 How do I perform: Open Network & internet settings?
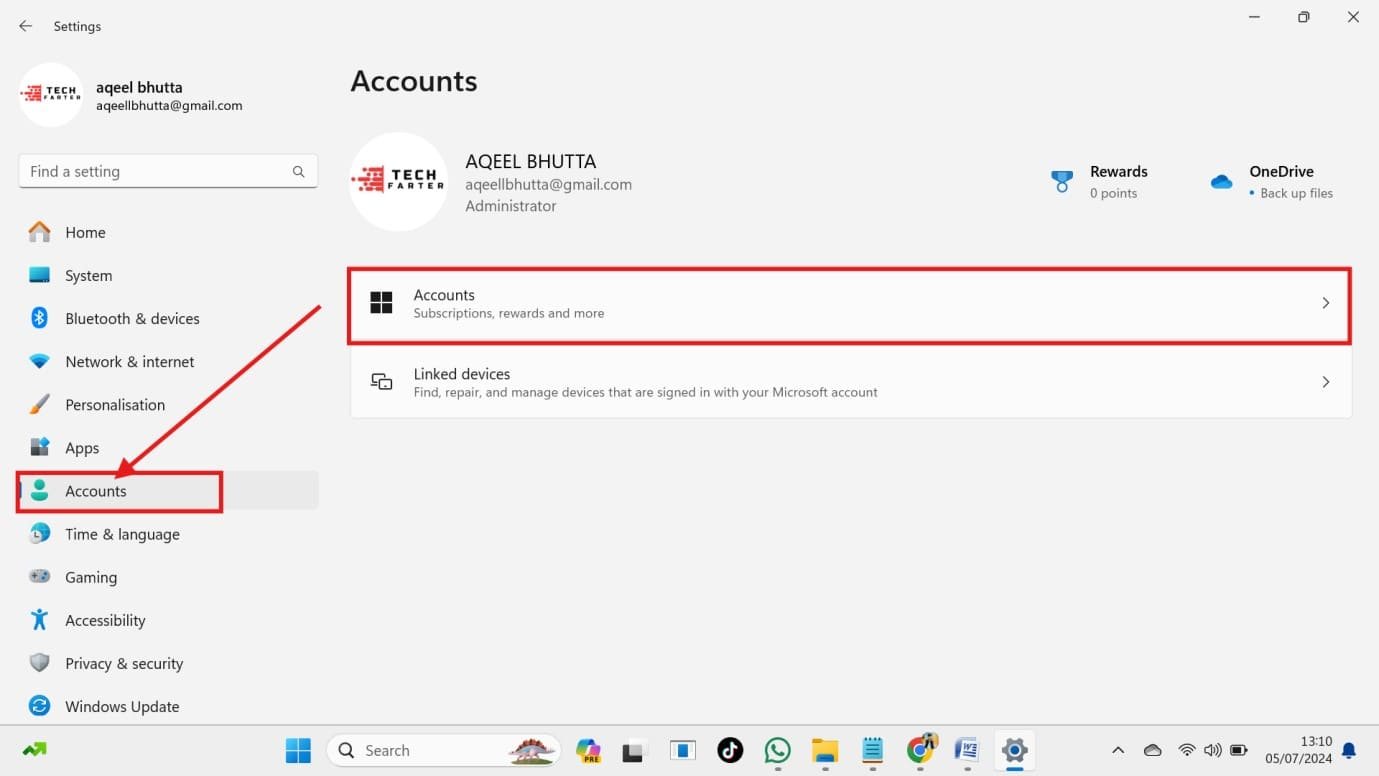pos(129,362)
